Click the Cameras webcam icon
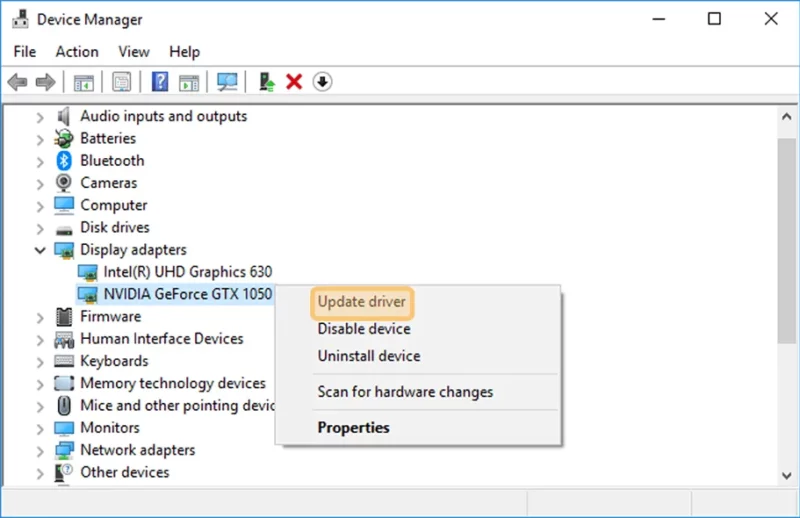Viewport: 800px width, 518px height. (64, 183)
